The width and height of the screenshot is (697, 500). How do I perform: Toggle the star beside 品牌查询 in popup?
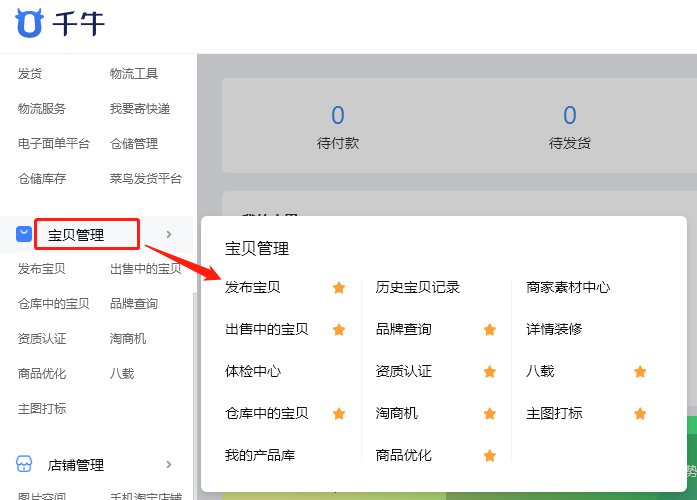coord(490,329)
